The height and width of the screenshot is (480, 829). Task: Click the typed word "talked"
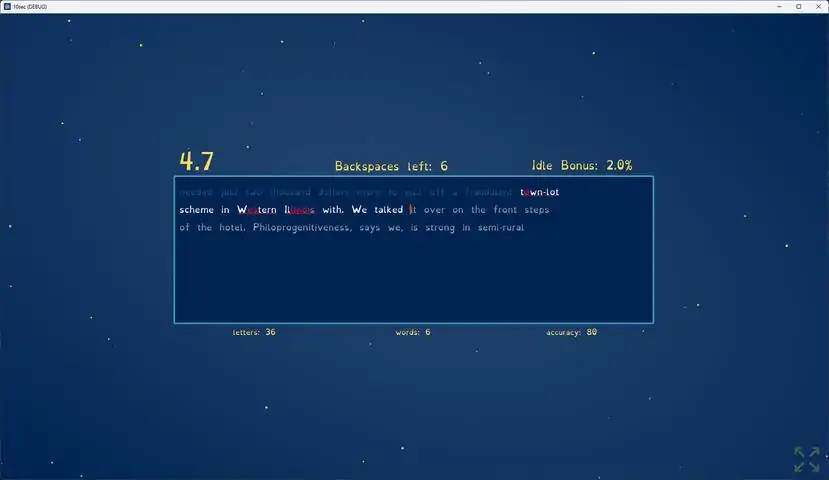[x=389, y=210]
